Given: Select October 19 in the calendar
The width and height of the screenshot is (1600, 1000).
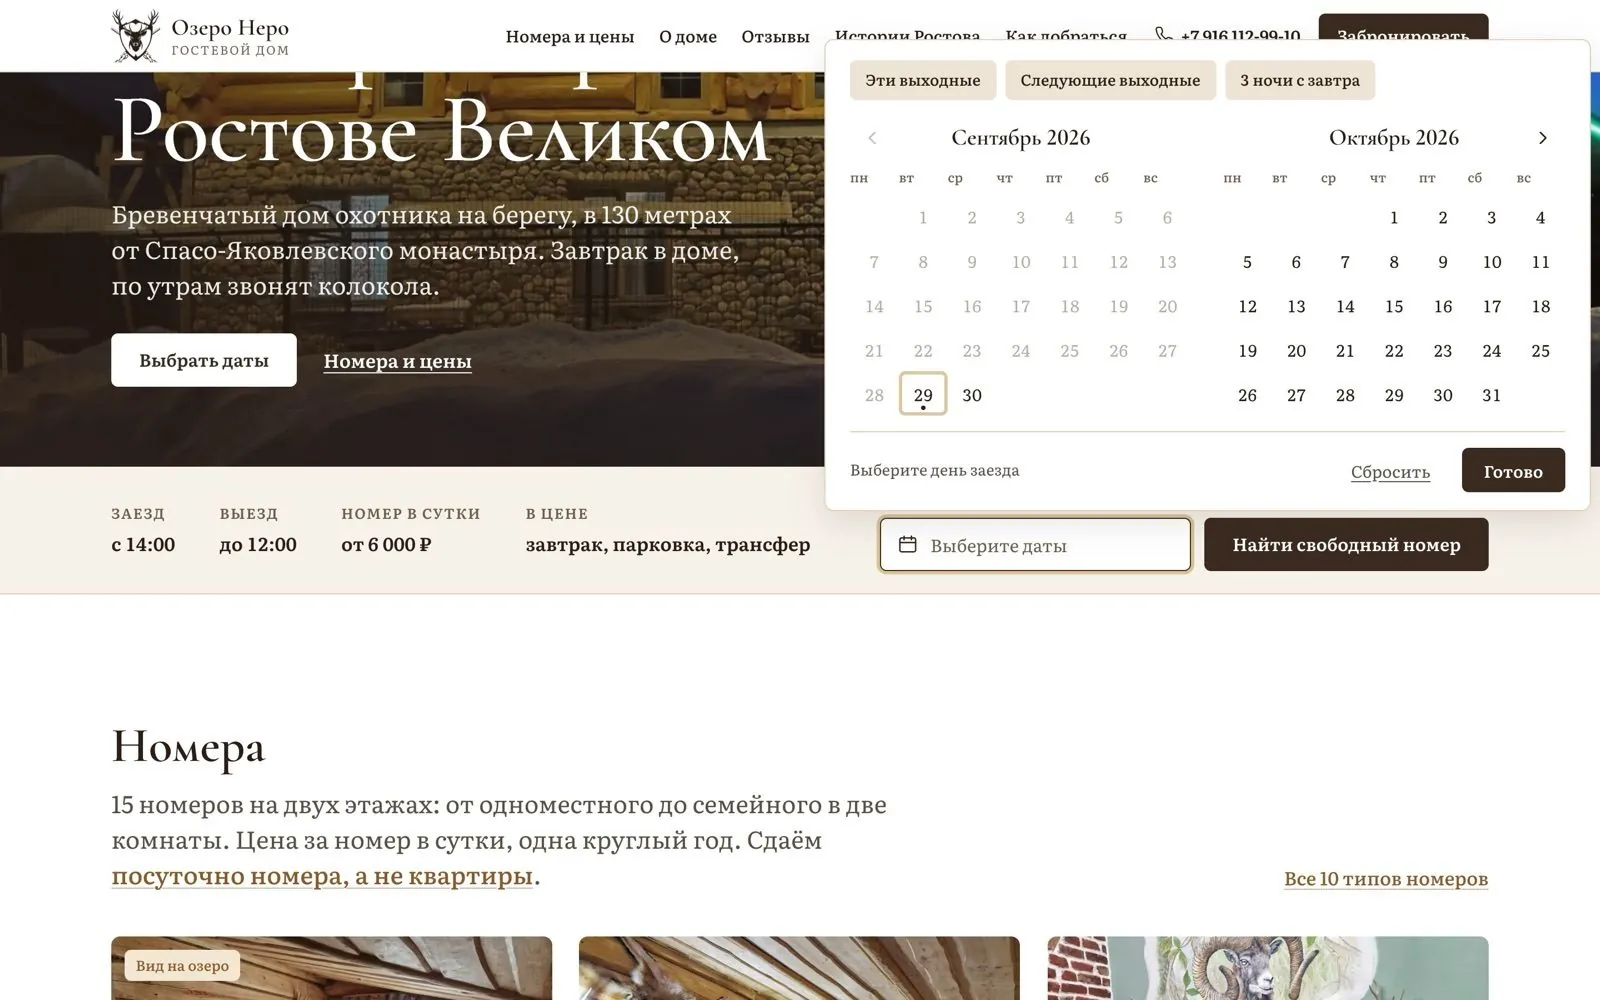Looking at the screenshot, I should pos(1247,351).
